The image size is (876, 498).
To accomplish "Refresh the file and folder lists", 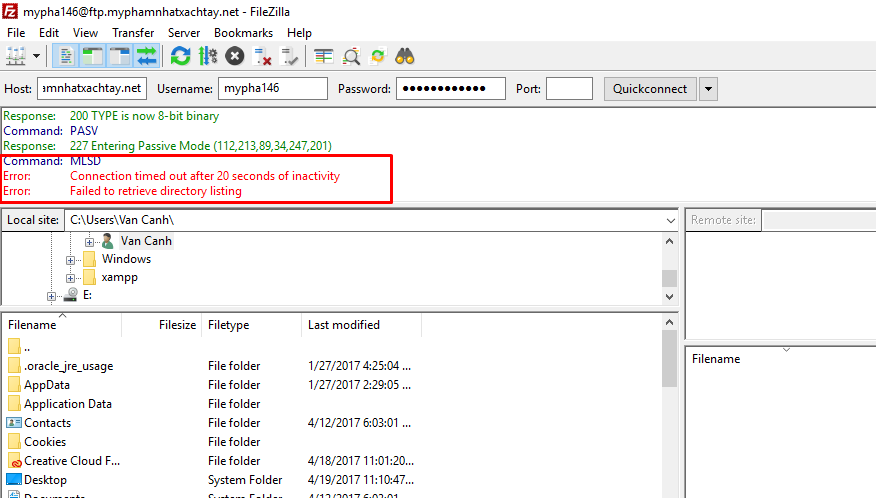I will click(180, 56).
